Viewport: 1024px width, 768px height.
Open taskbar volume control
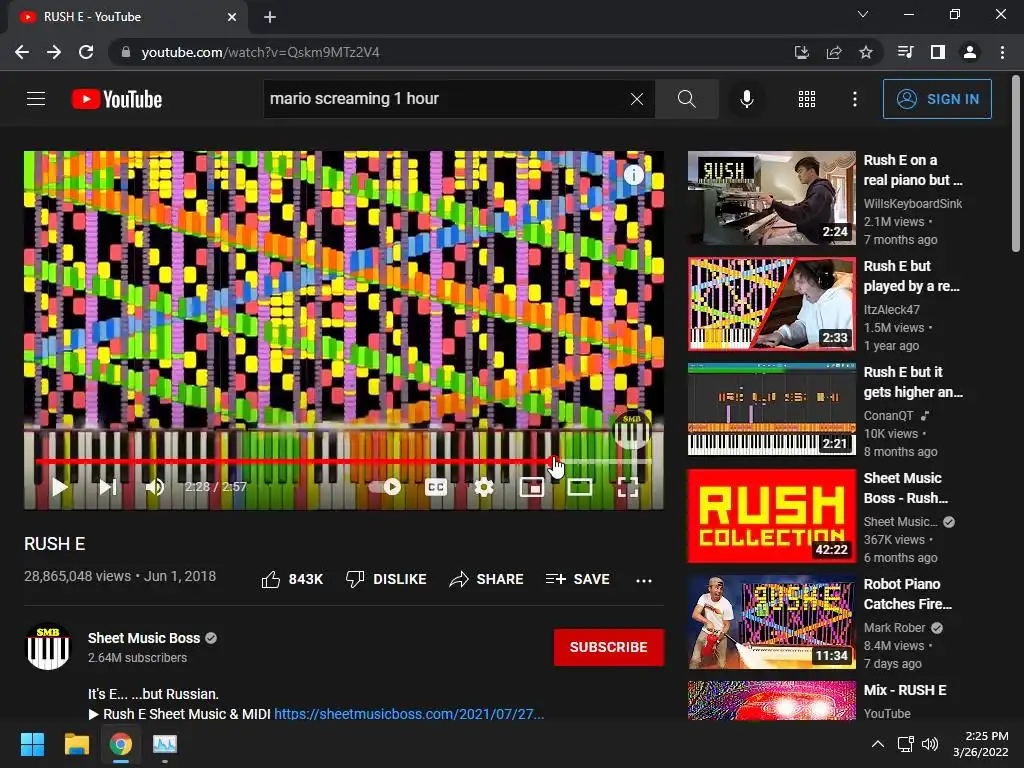(x=930, y=744)
